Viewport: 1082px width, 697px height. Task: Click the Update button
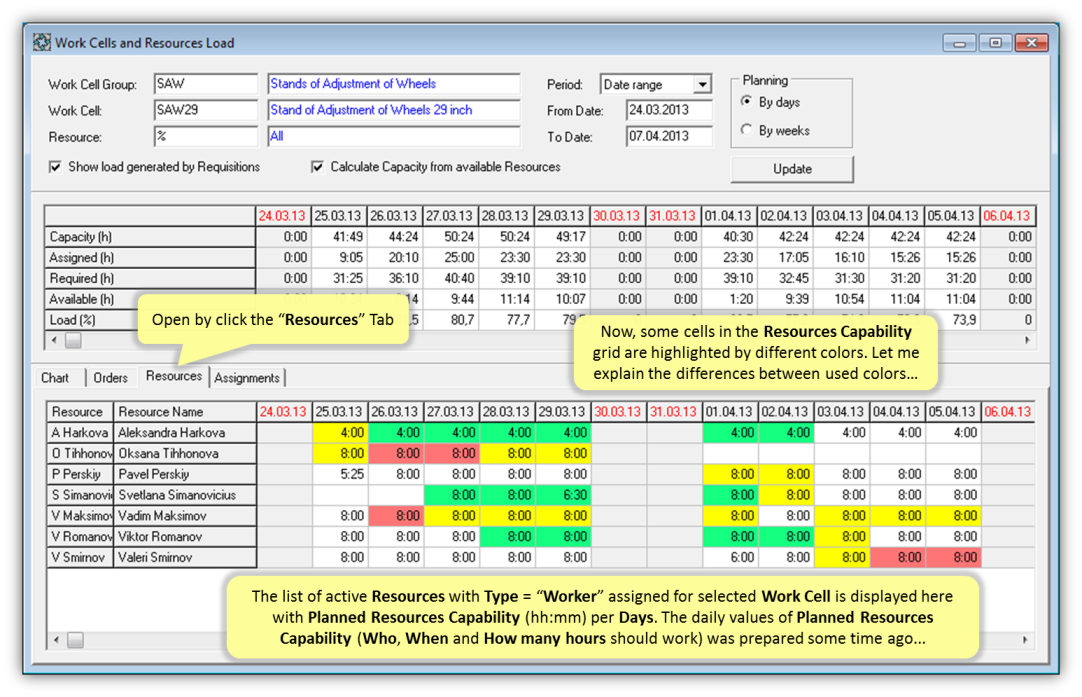[x=792, y=169]
